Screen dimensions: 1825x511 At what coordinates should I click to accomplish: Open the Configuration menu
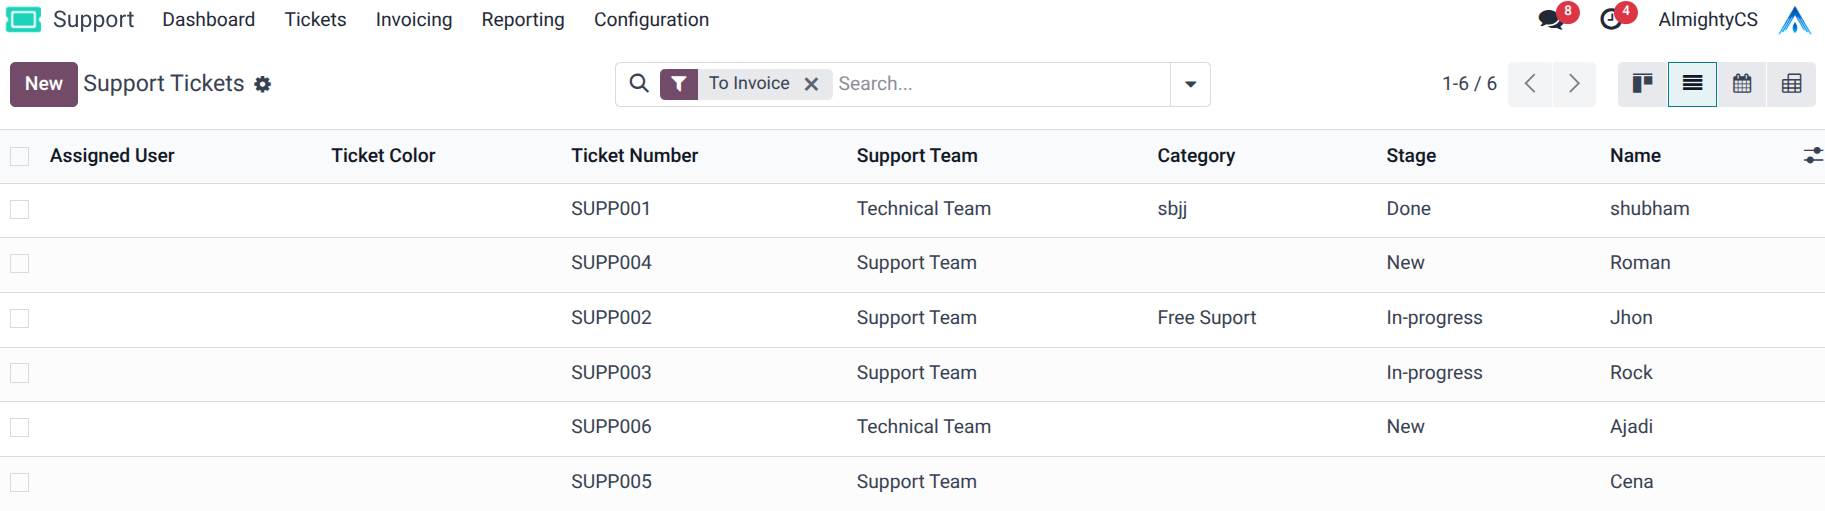[651, 20]
